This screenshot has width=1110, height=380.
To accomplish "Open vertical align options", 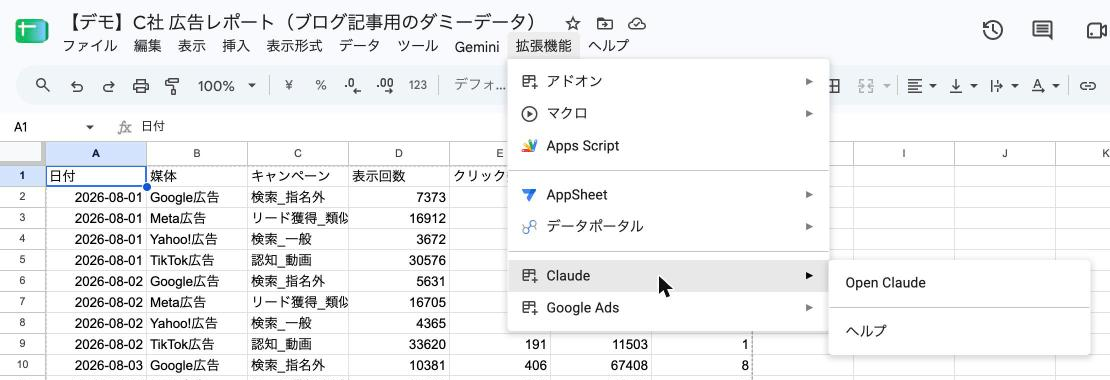I will coord(963,86).
